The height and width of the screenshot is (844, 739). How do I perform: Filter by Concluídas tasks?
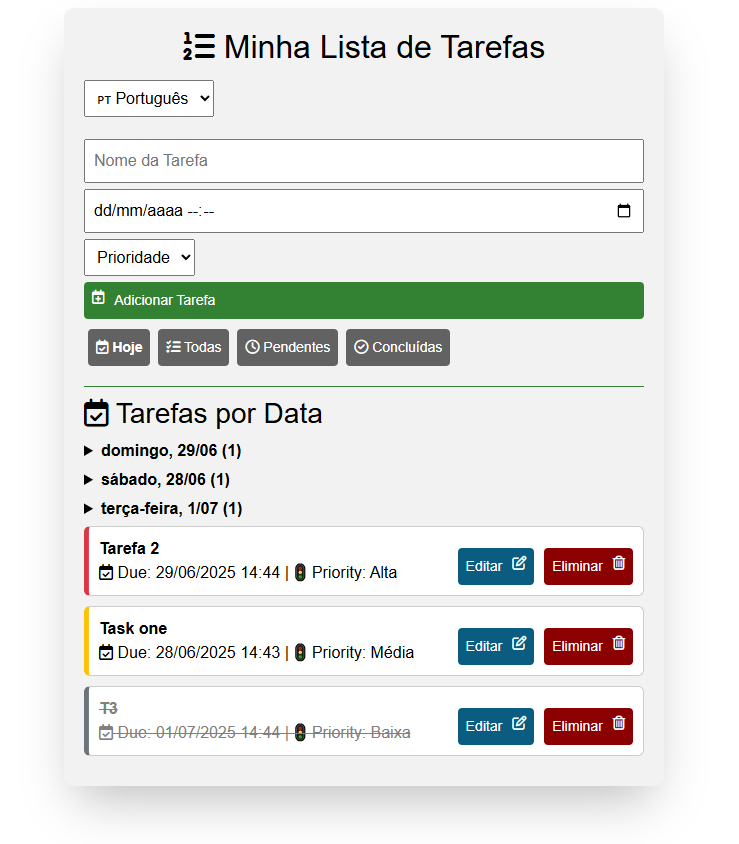[398, 347]
